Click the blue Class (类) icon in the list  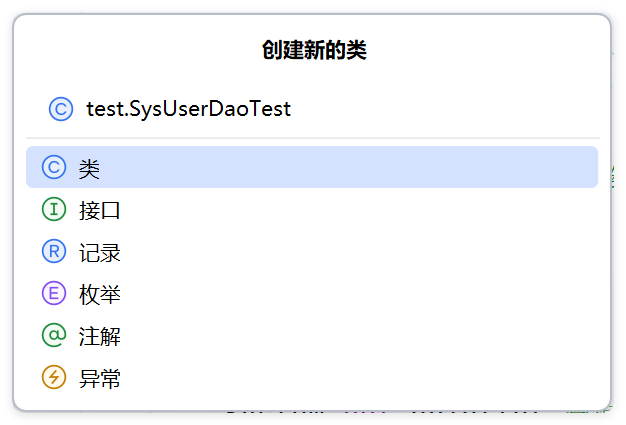(54, 167)
